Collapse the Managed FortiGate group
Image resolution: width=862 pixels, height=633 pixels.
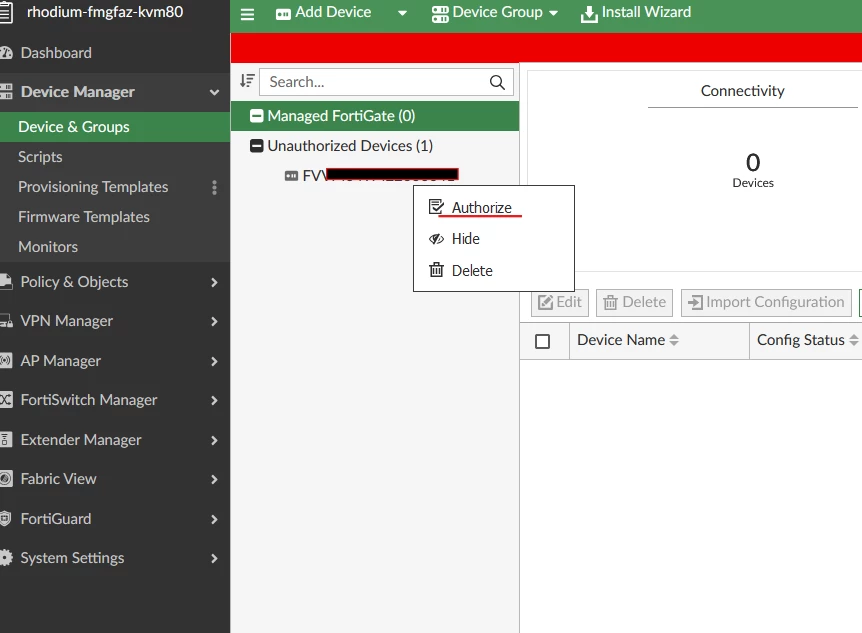pos(256,116)
